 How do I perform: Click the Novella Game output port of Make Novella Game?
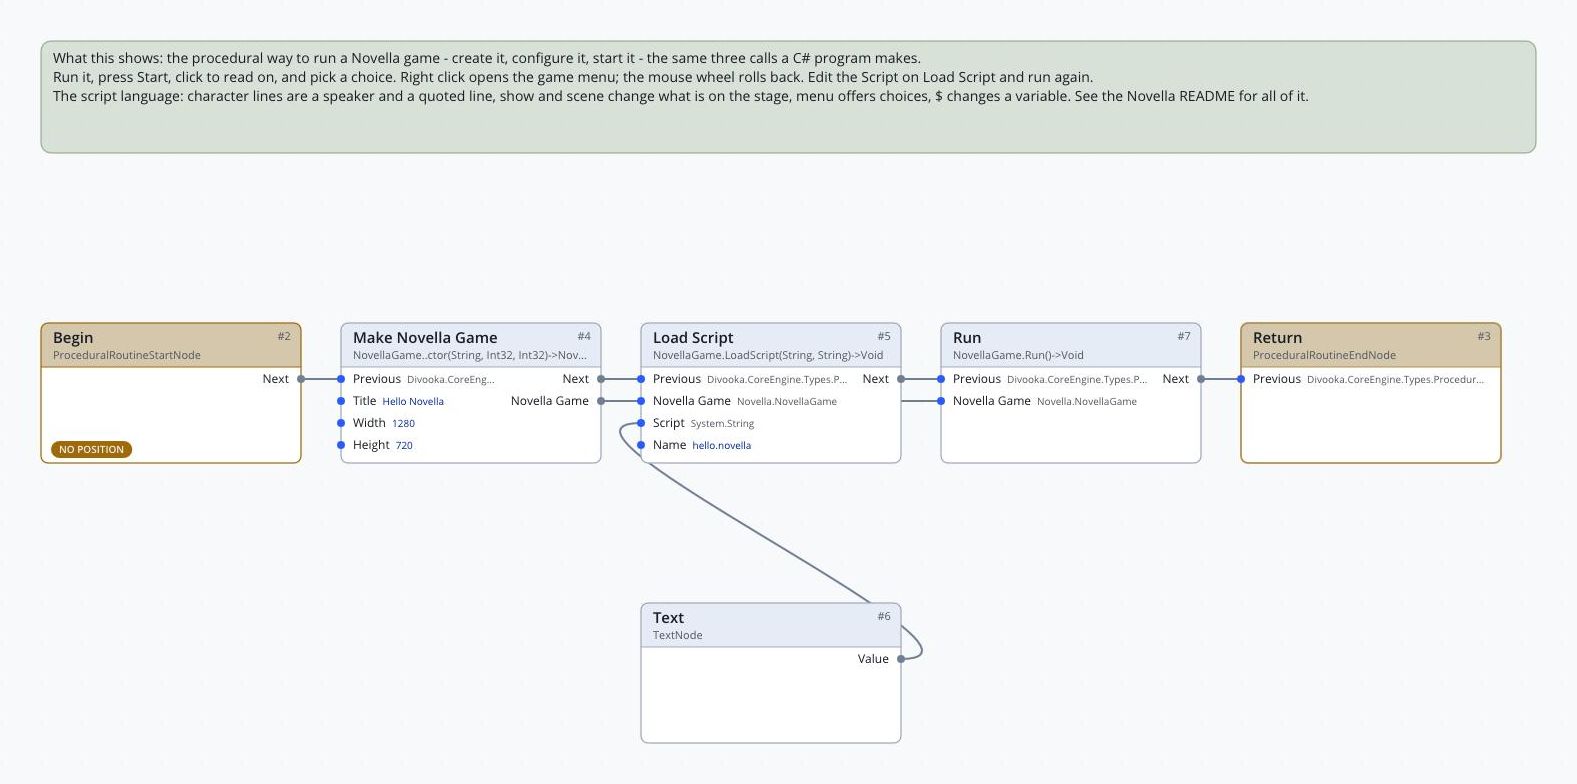pos(601,401)
